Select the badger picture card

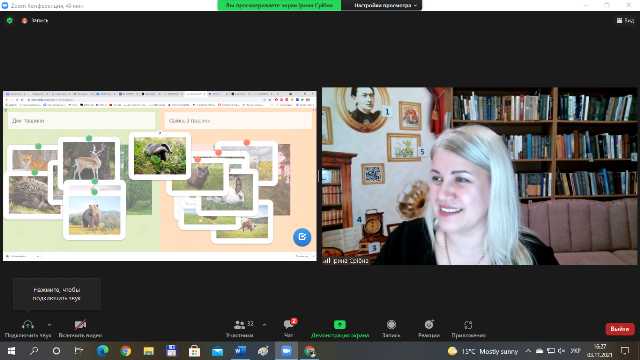(160, 156)
